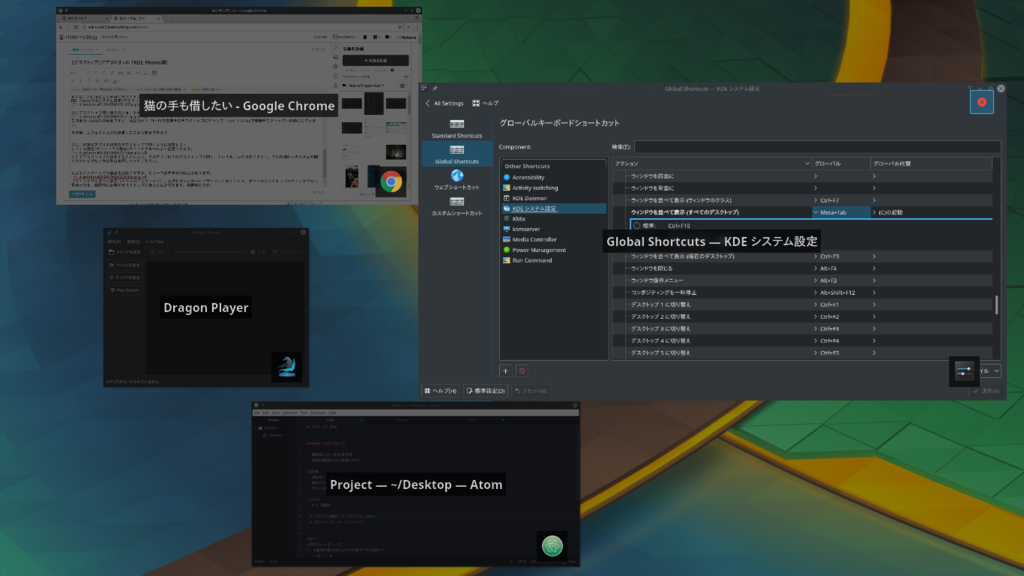
Task: Focus the 検索 search field
Action: [x=817, y=147]
